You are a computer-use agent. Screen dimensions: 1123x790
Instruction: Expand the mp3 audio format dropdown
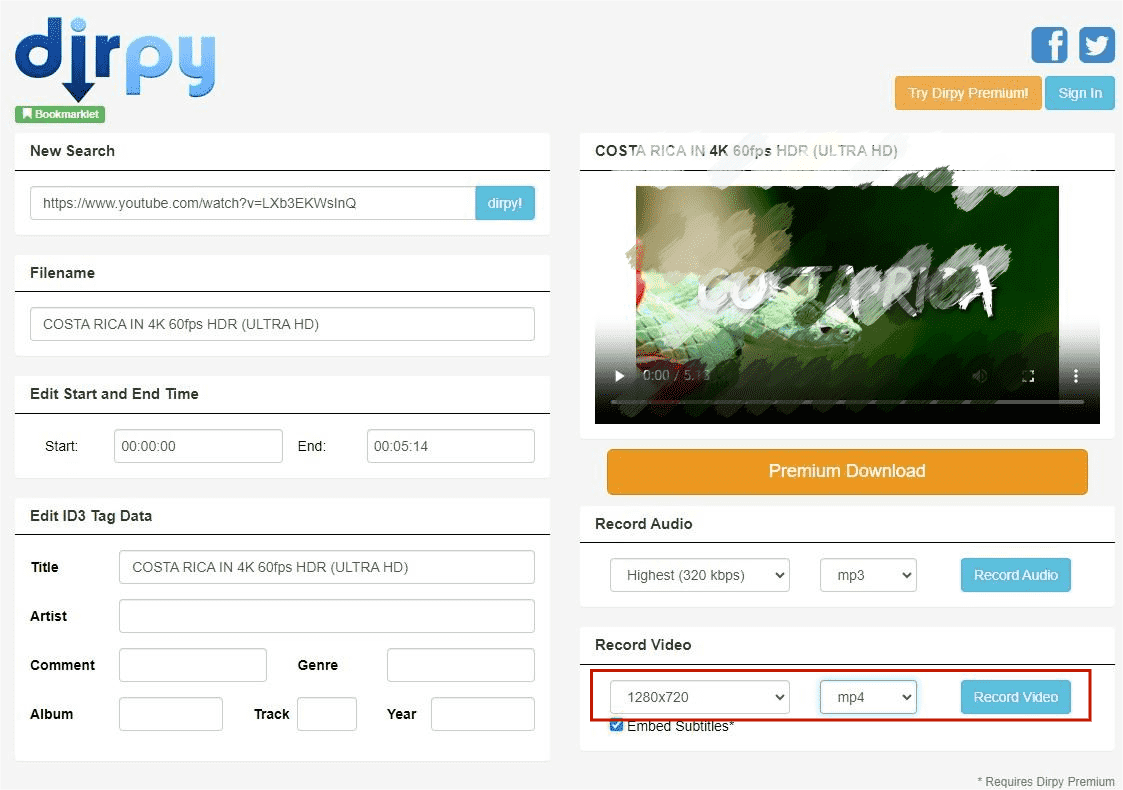[868, 575]
